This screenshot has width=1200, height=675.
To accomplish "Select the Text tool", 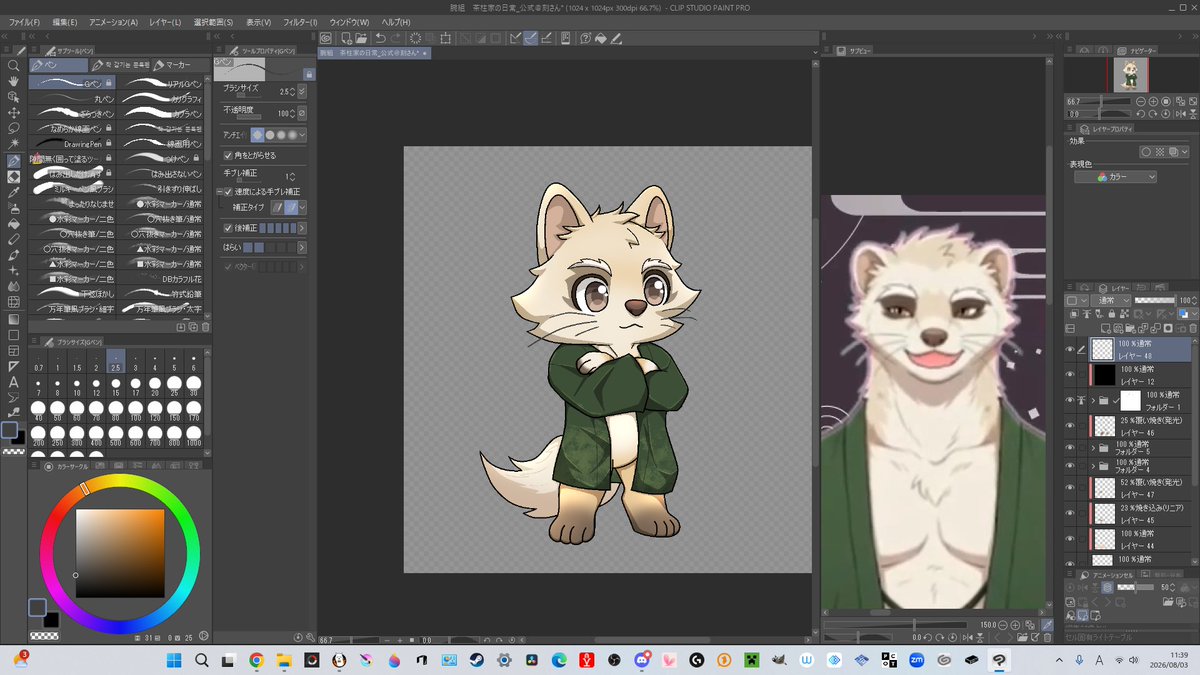I will click(x=14, y=382).
